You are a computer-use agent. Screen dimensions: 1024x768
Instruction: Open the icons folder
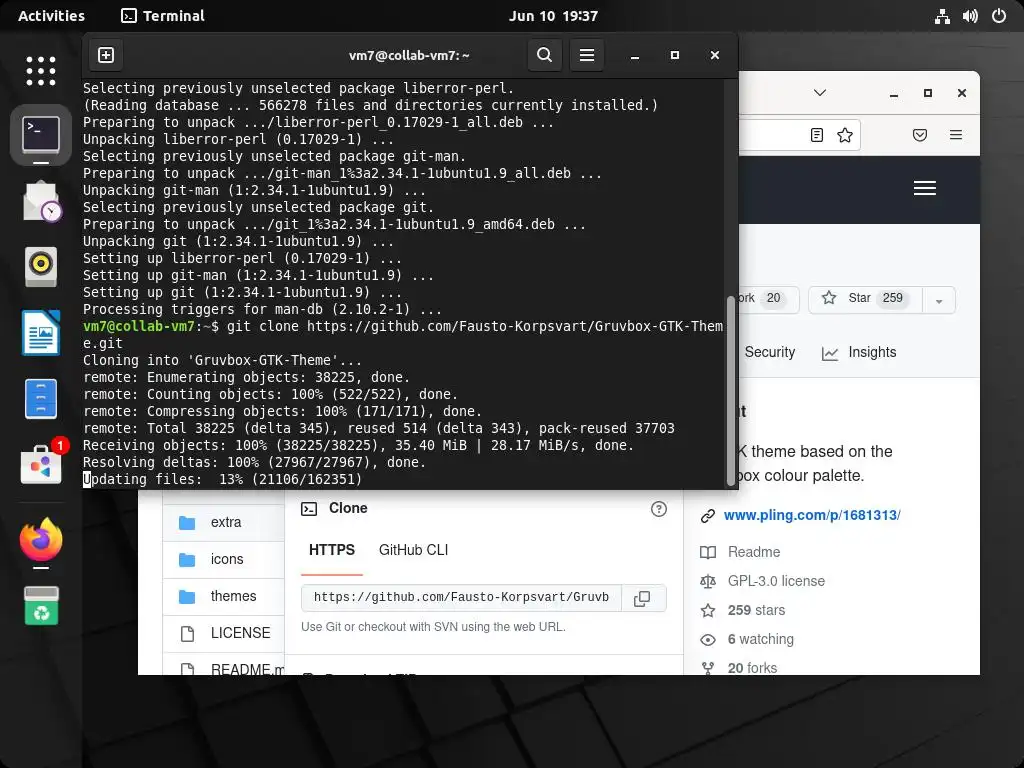[x=227, y=559]
